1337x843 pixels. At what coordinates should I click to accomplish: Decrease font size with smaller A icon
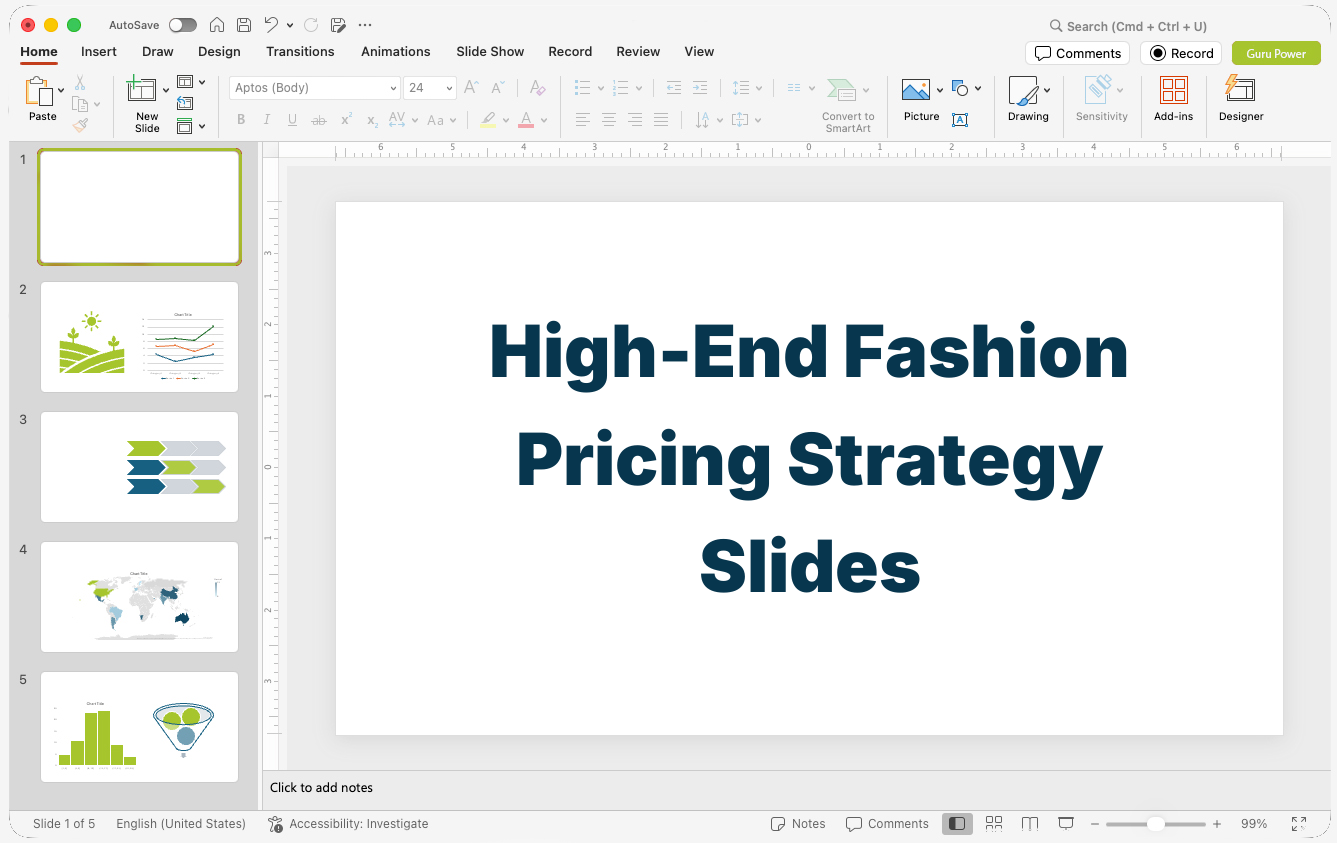(x=497, y=88)
